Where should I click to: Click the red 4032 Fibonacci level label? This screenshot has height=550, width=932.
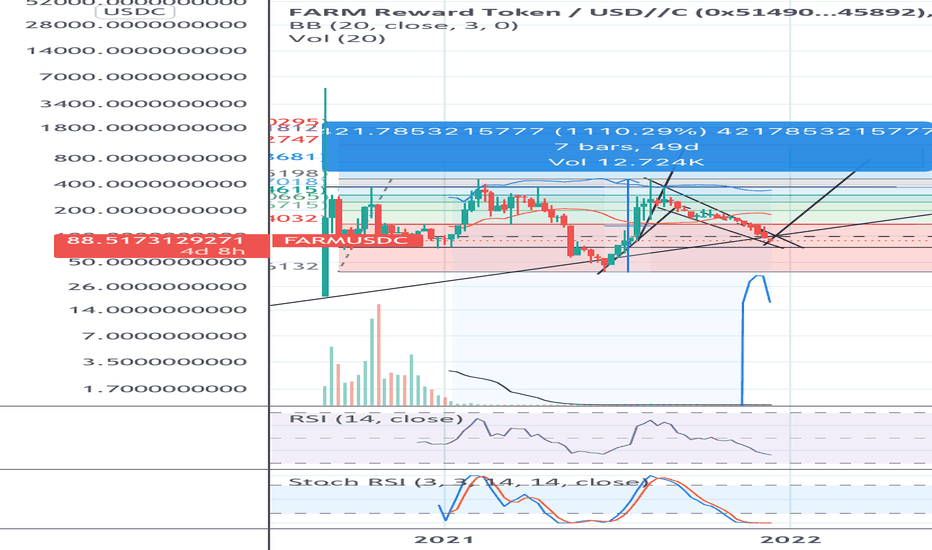point(294,218)
